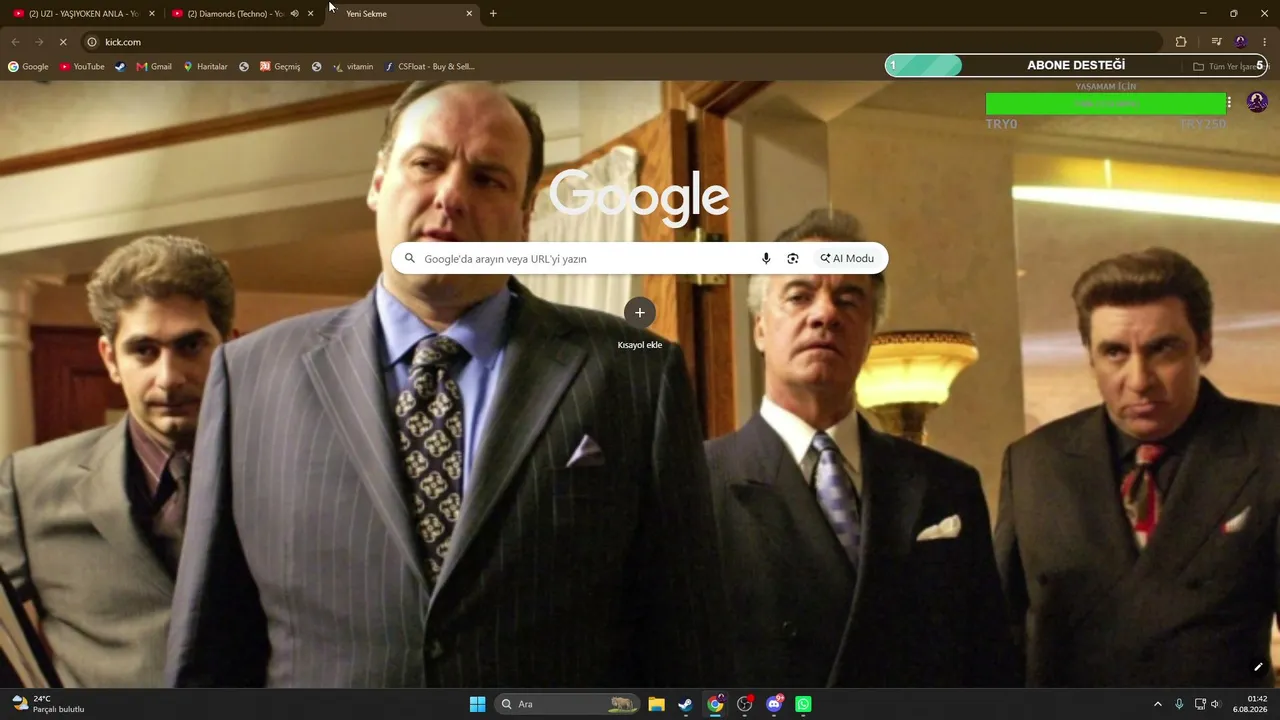Open the Windows Start menu
Viewport: 1280px width, 720px height.
(477, 704)
